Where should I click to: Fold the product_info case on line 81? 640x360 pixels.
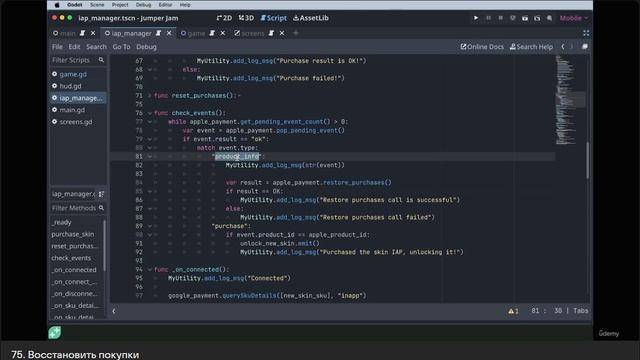[x=149, y=156]
